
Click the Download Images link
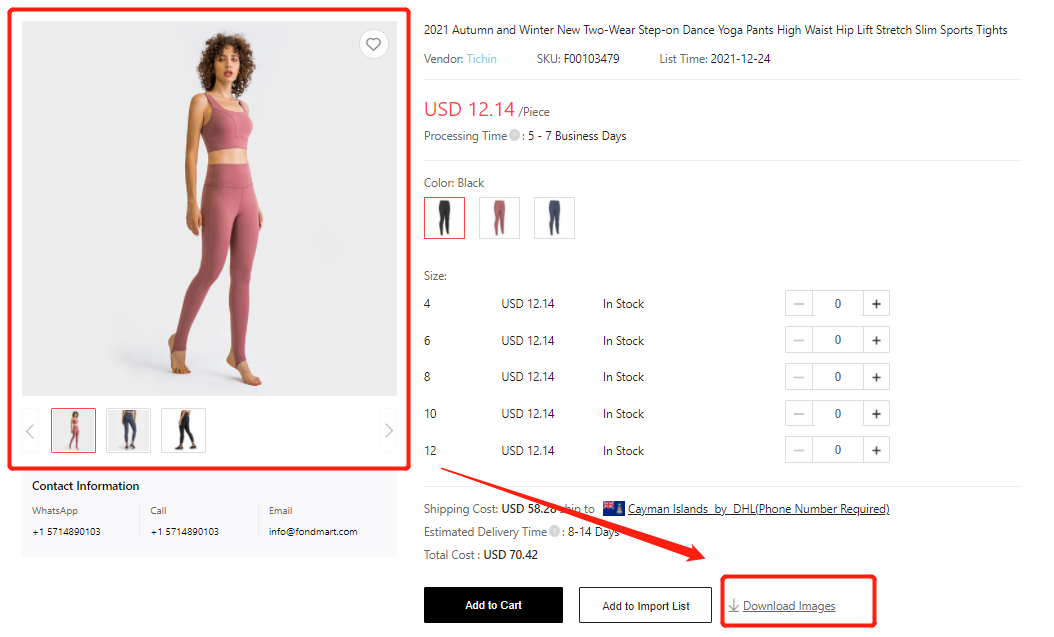[788, 606]
